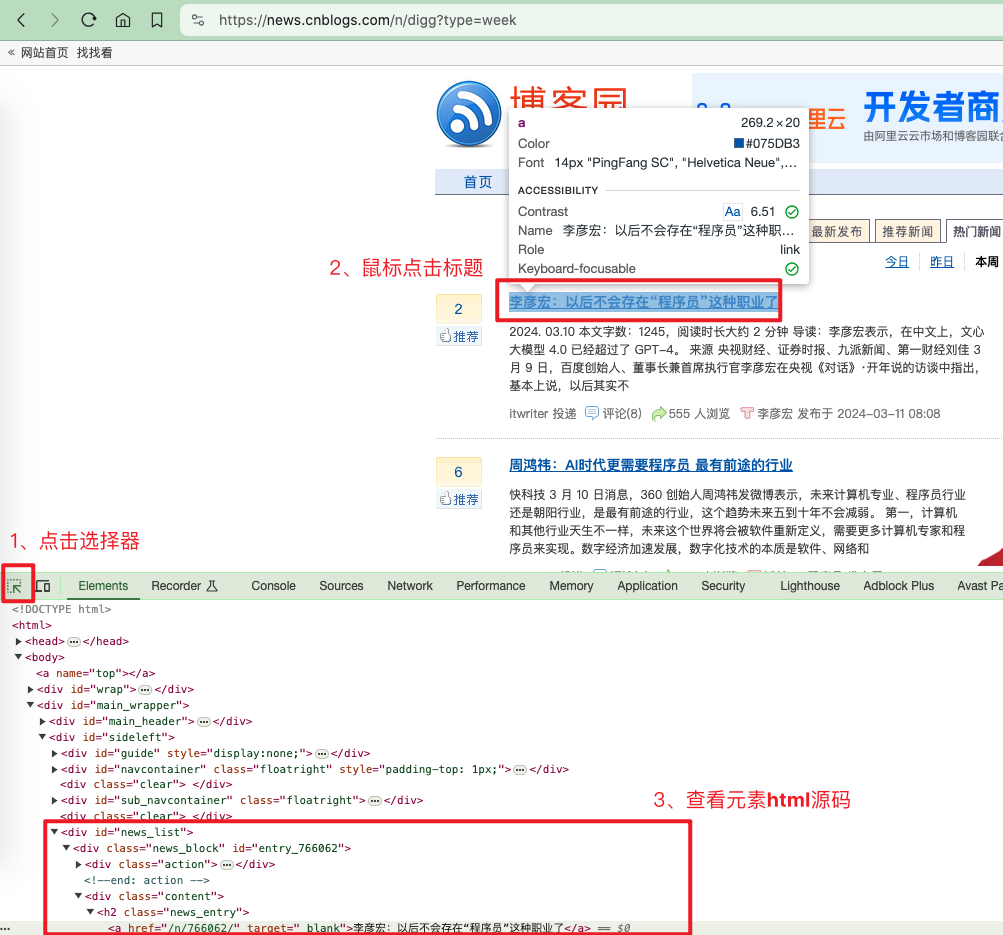Open the Lighthouse tab
The height and width of the screenshot is (935, 1003).
(x=810, y=586)
